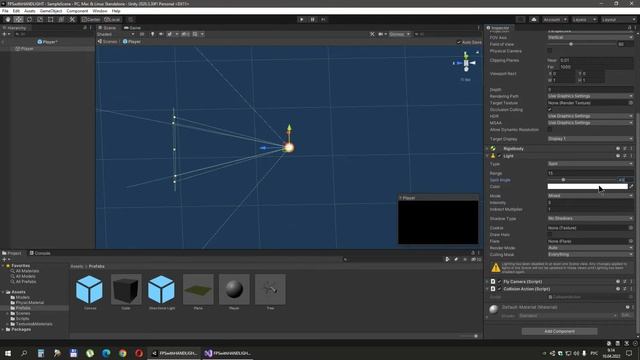Open the GameObject menu
The image size is (640, 360).
[51, 11]
